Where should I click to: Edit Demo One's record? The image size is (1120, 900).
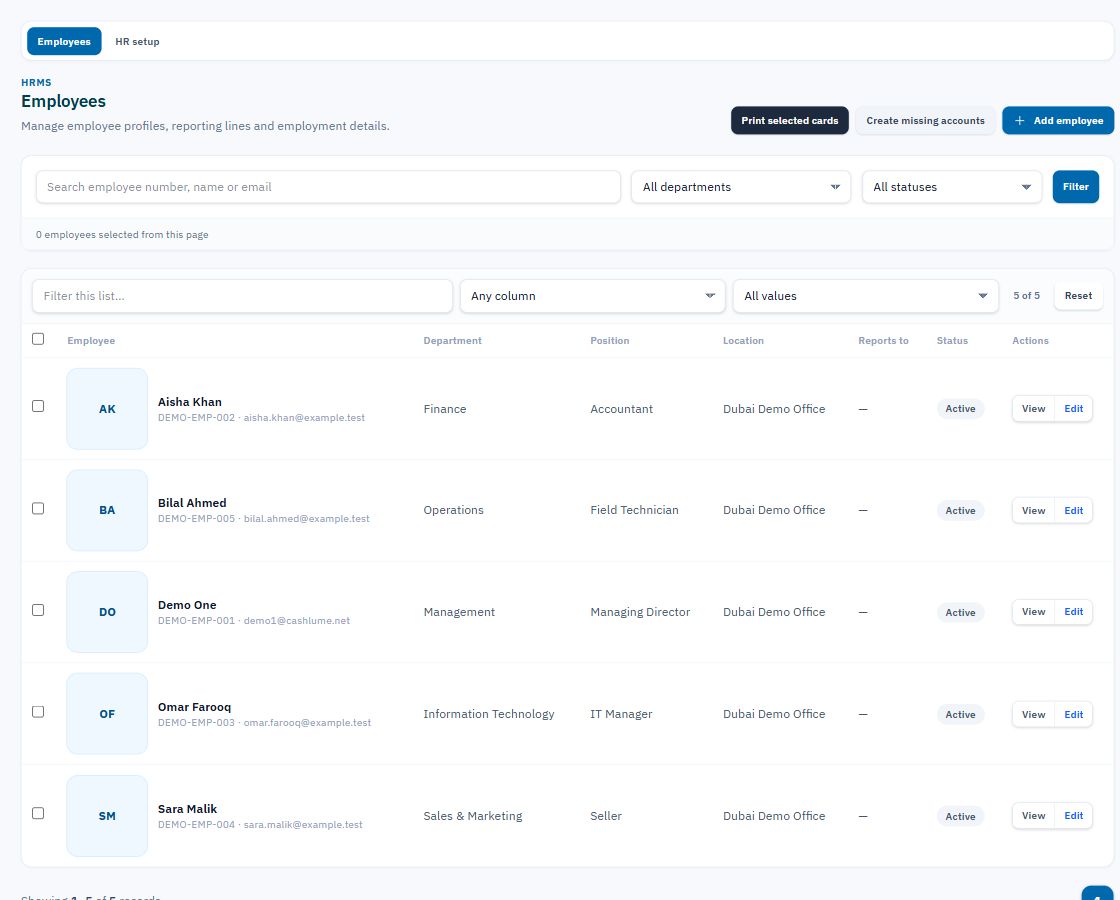[x=1074, y=612]
